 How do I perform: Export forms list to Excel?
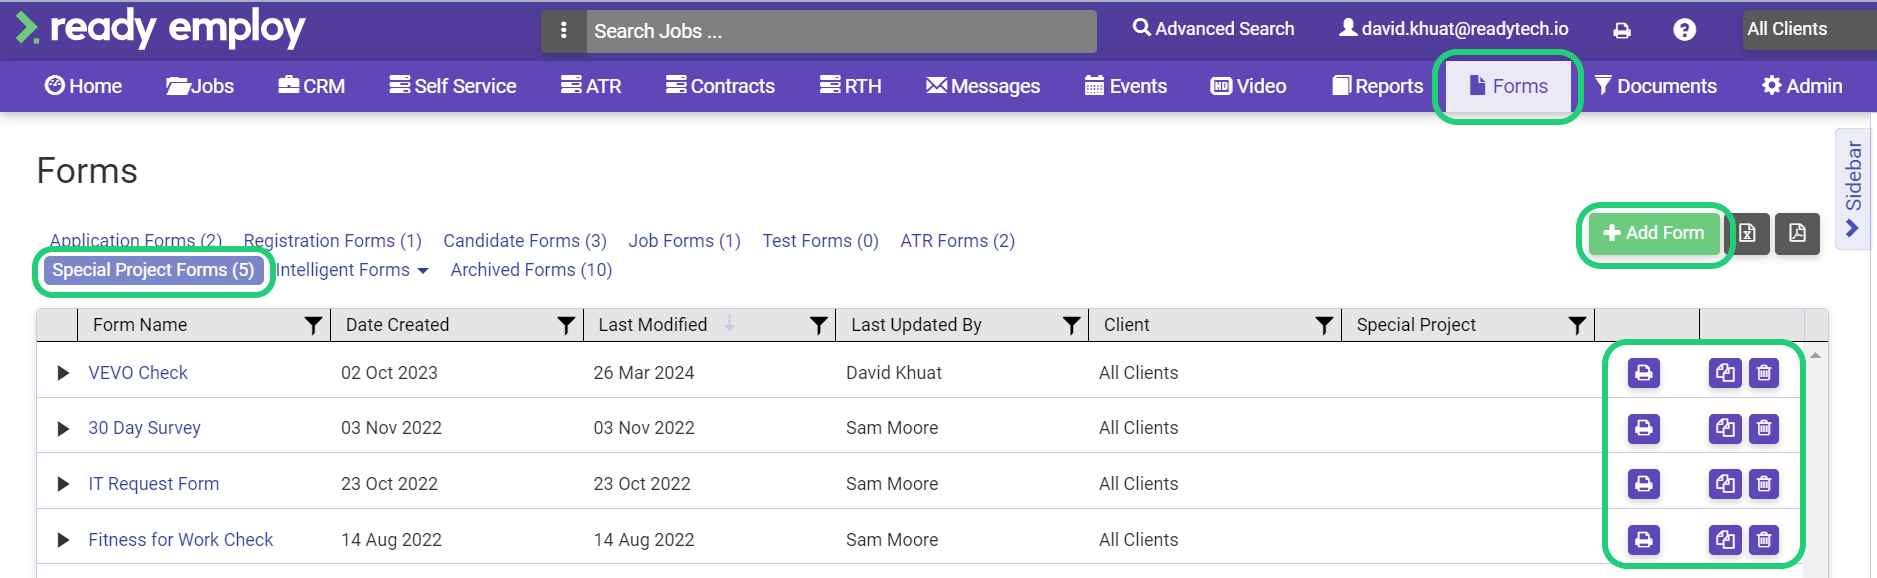[1749, 233]
